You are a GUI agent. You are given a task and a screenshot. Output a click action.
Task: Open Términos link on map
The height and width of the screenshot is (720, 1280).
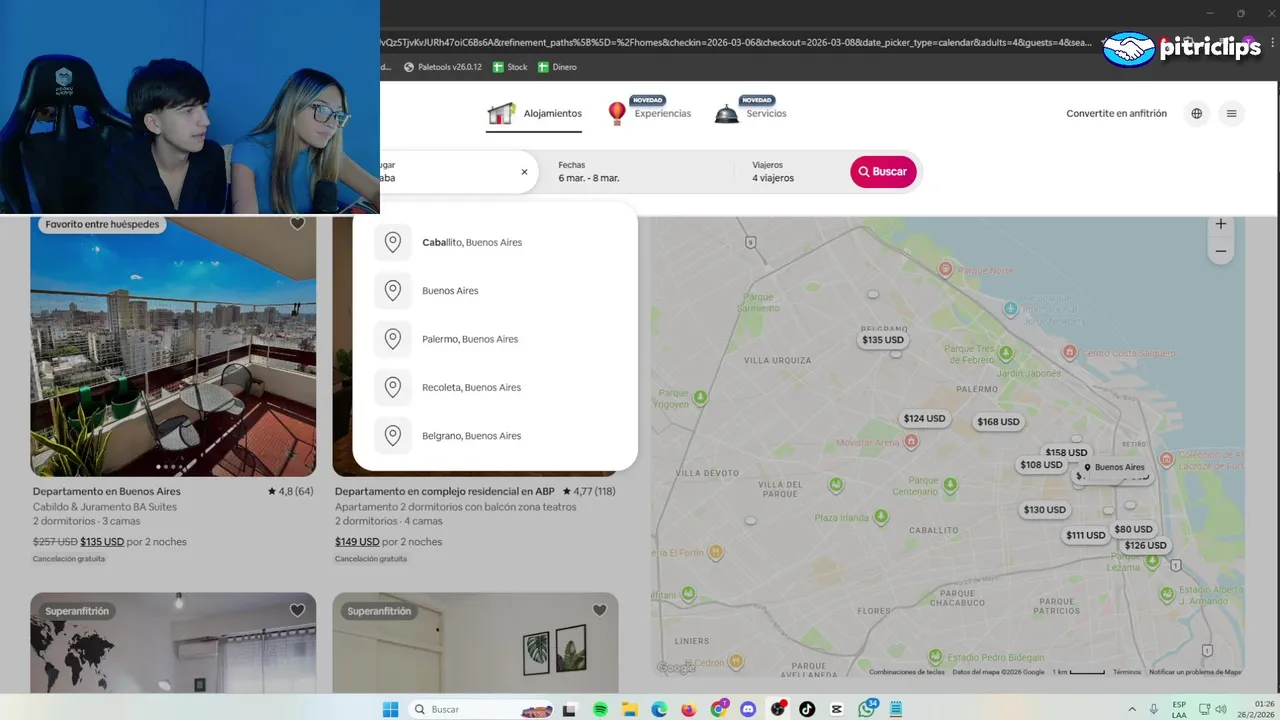tap(1127, 672)
